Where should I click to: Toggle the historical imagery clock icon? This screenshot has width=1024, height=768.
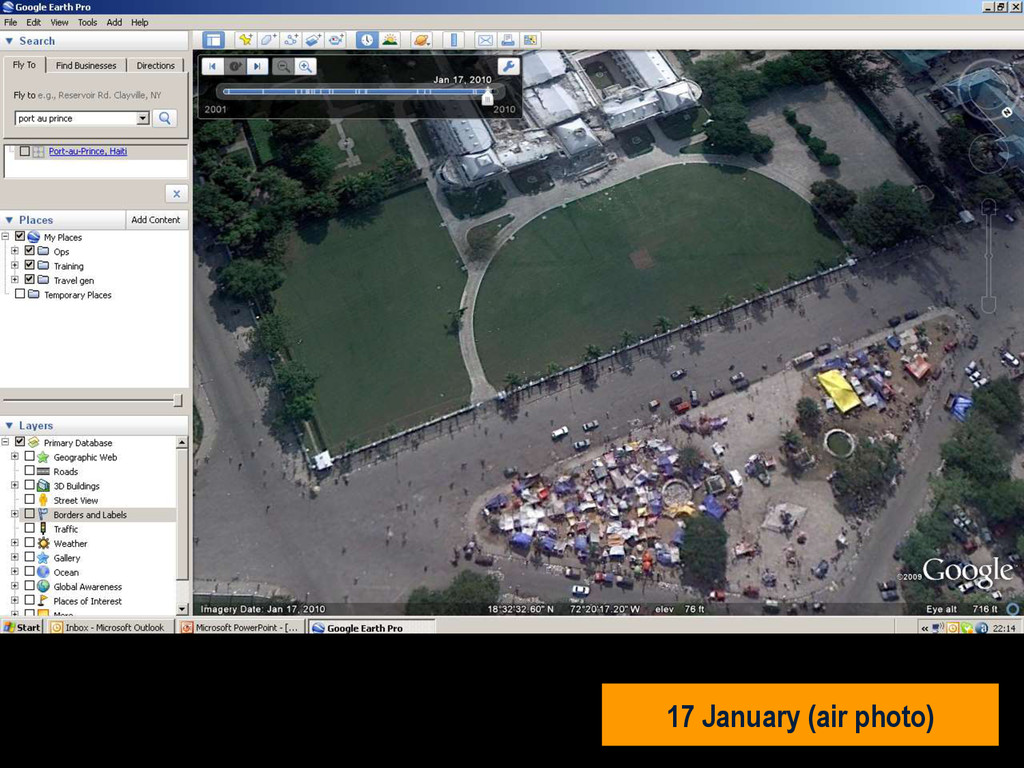click(367, 40)
